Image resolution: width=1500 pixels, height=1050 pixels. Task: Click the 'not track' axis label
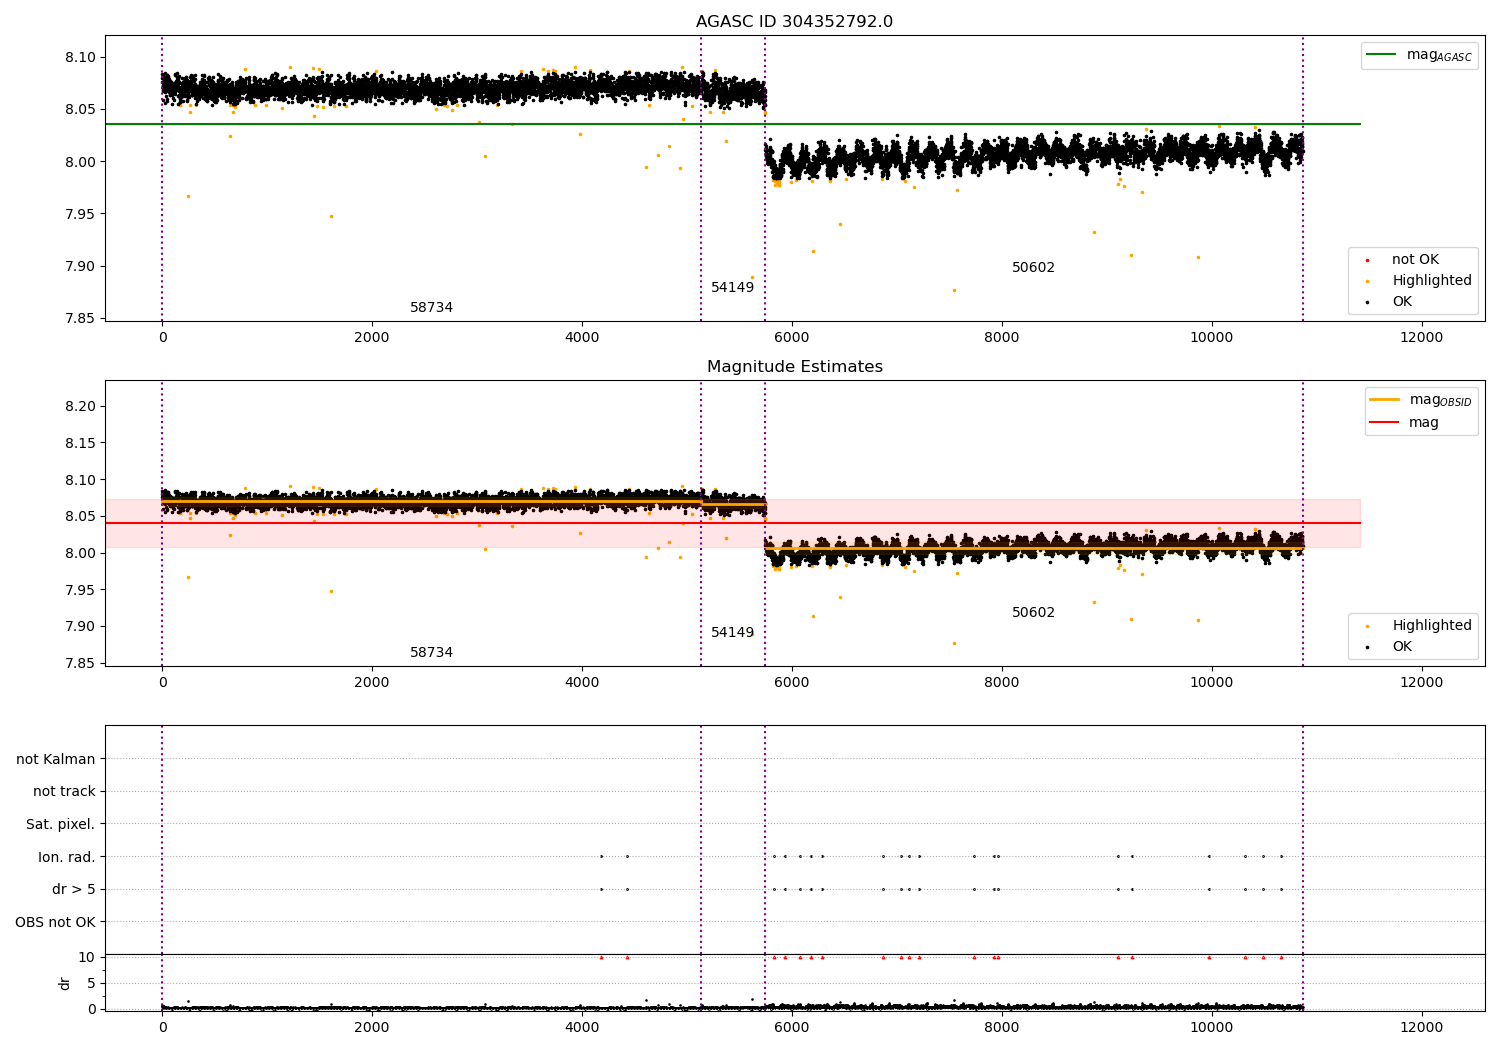[64, 792]
